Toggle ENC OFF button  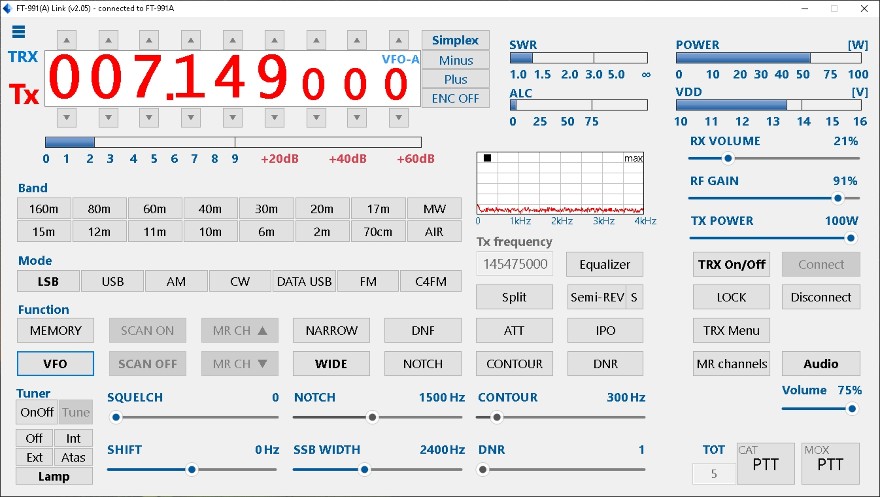pyautogui.click(x=455, y=98)
